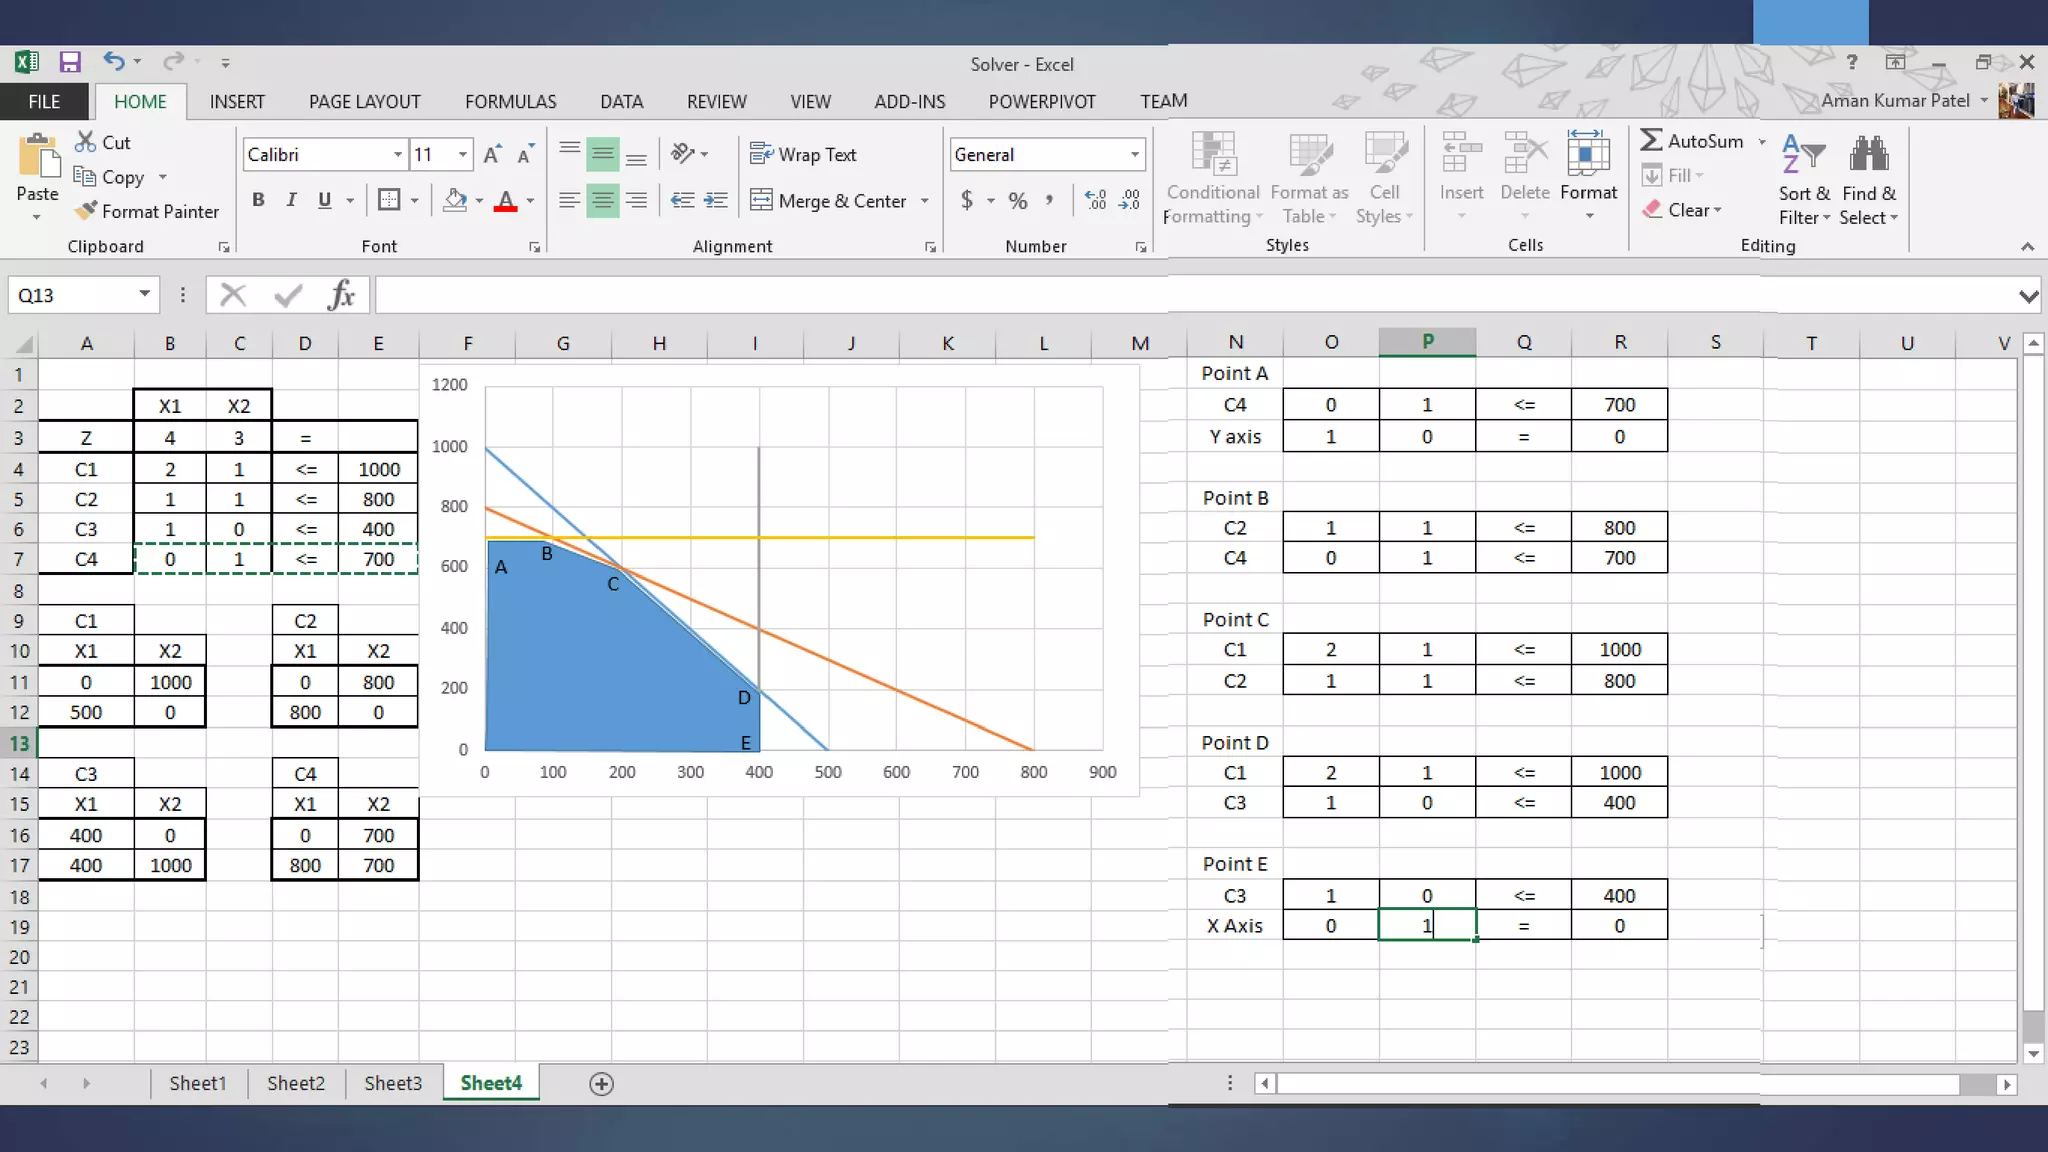Toggle Bold formatting
The width and height of the screenshot is (2048, 1152).
pyautogui.click(x=258, y=200)
